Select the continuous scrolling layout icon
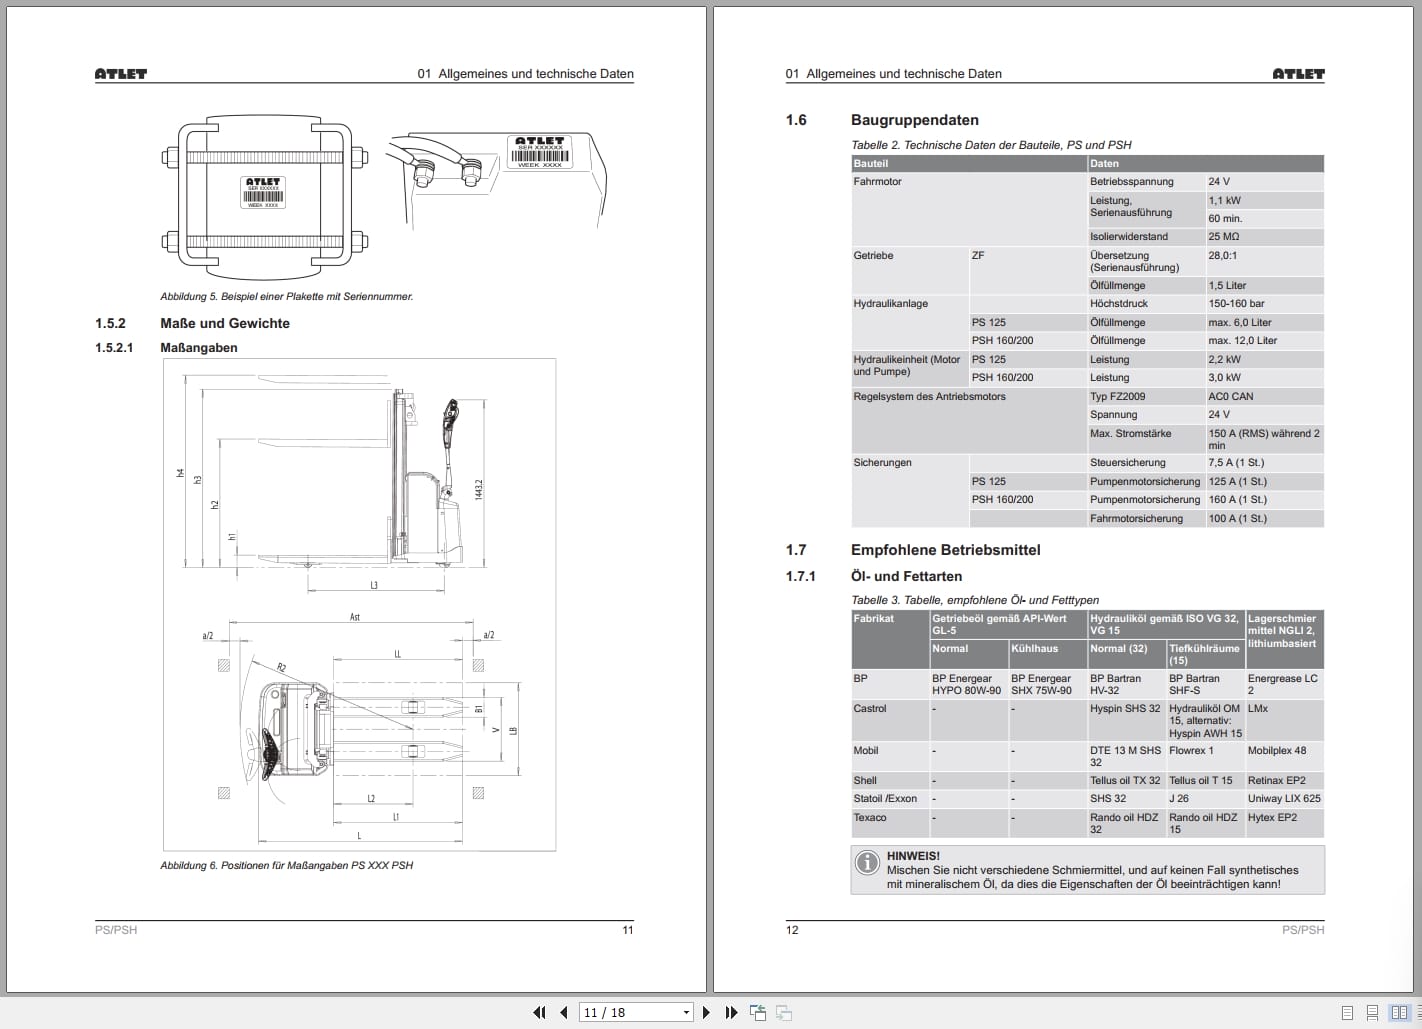 coord(1372,1012)
